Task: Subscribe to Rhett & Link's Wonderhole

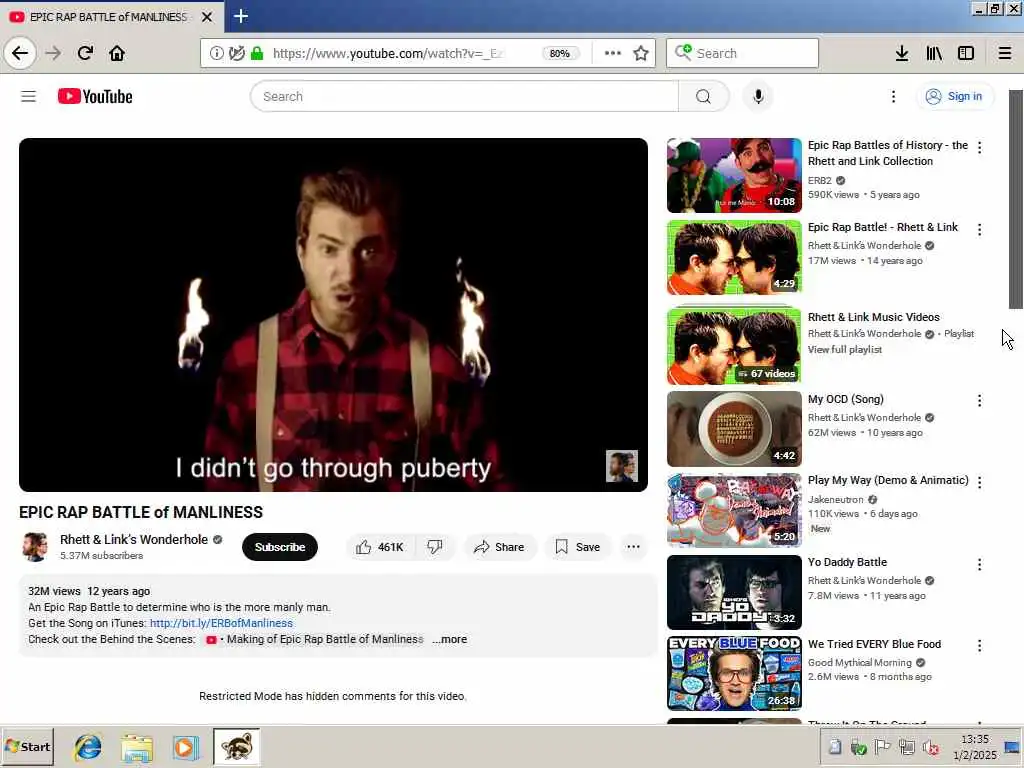Action: pyautogui.click(x=280, y=547)
